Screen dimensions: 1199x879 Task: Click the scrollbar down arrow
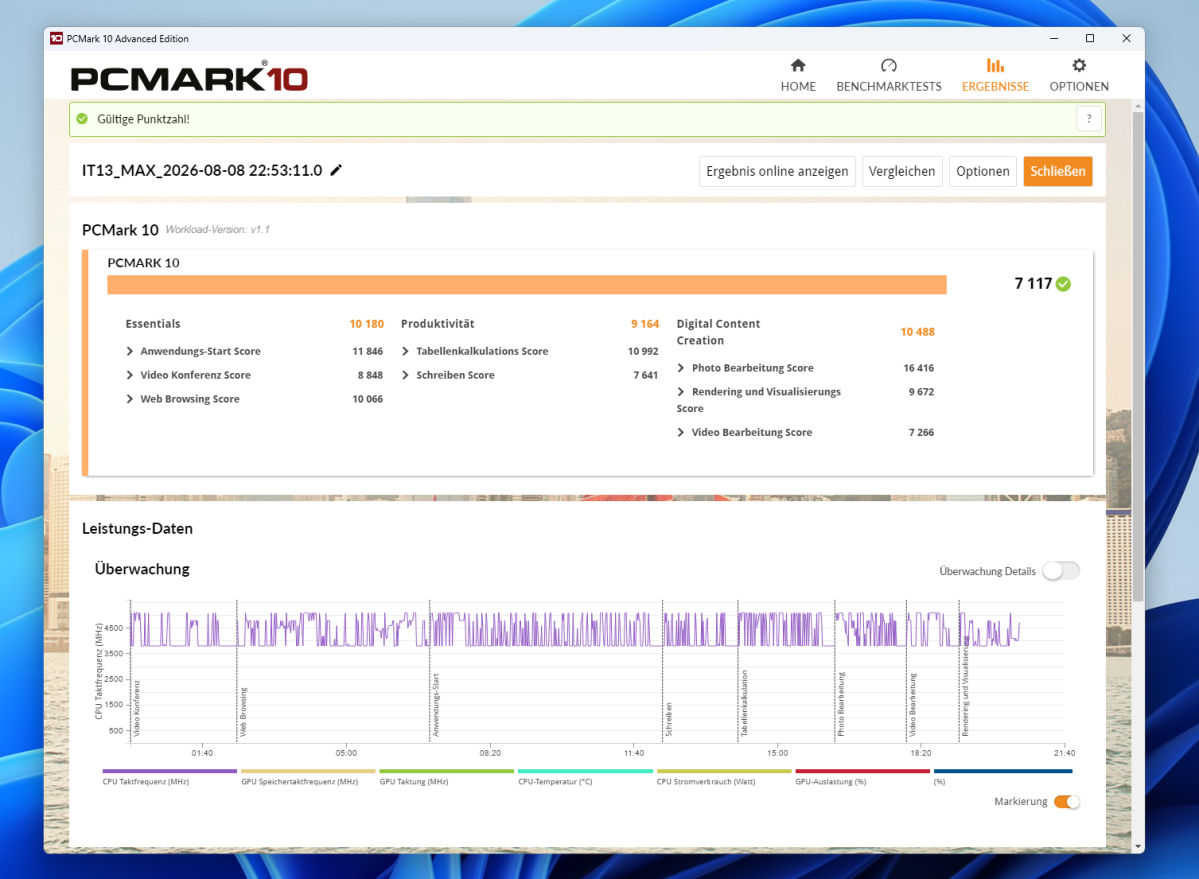1138,847
